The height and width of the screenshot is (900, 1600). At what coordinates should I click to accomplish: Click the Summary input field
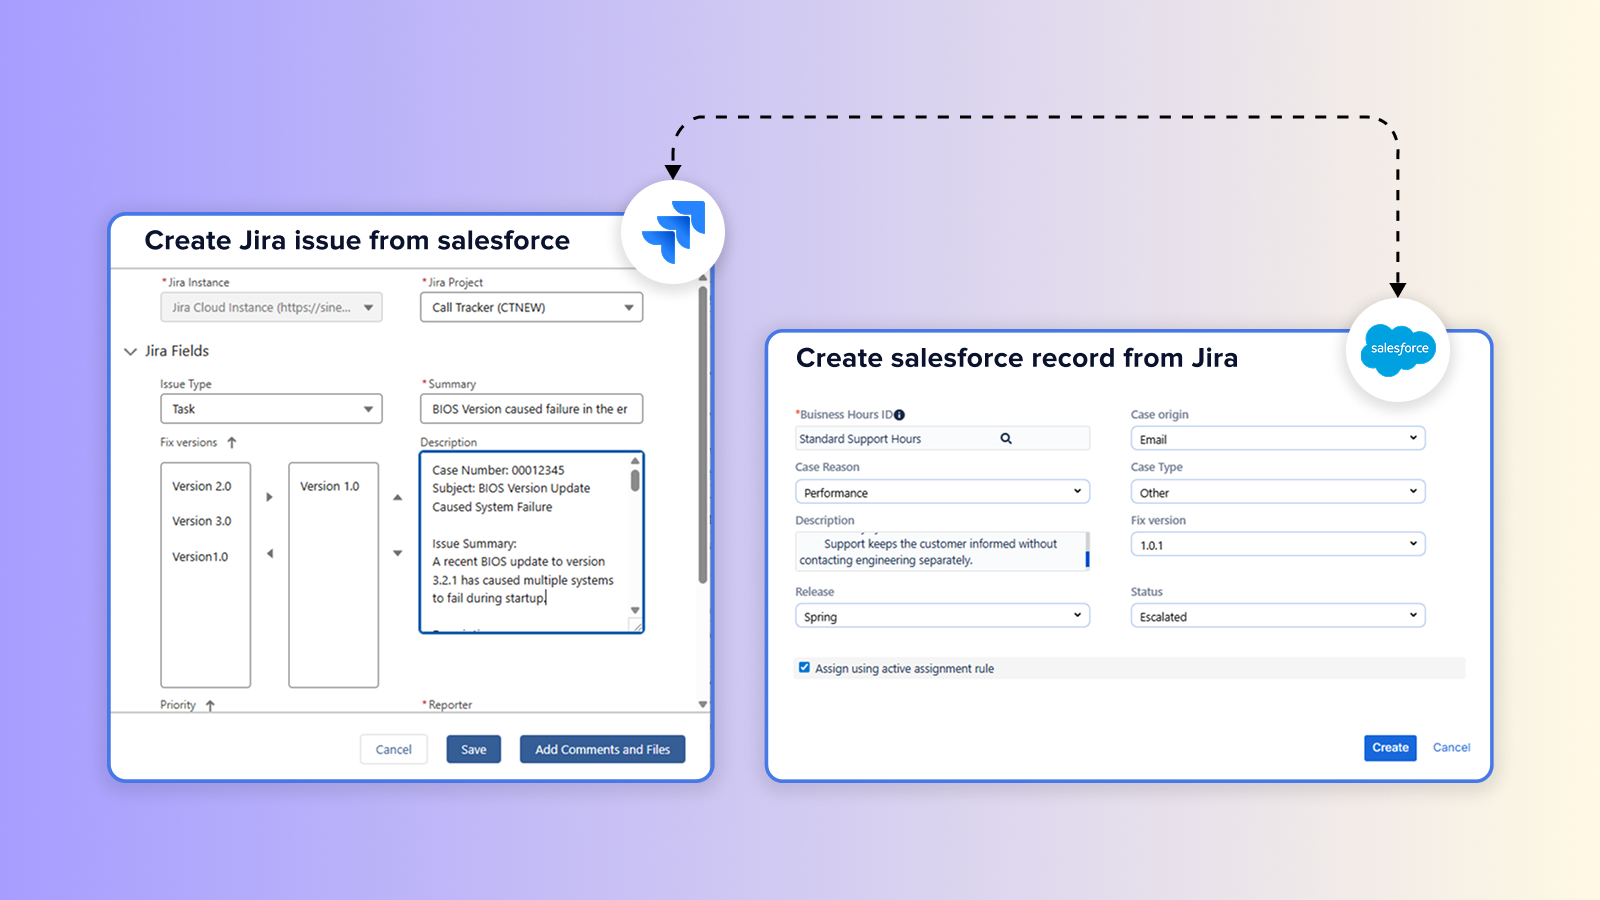coord(531,409)
